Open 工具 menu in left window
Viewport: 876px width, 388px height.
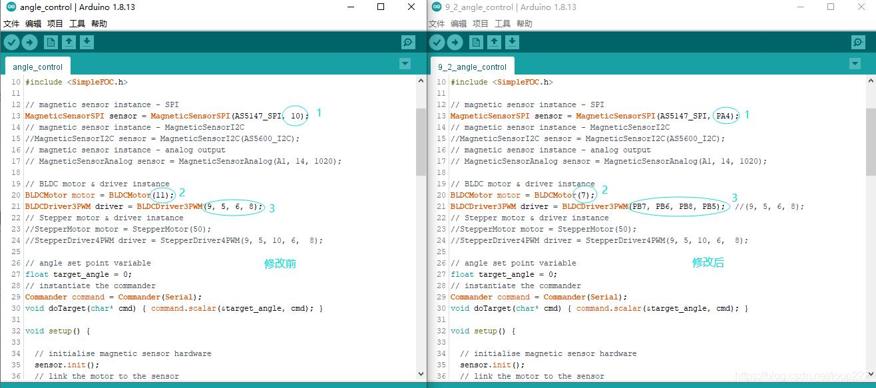[77, 24]
